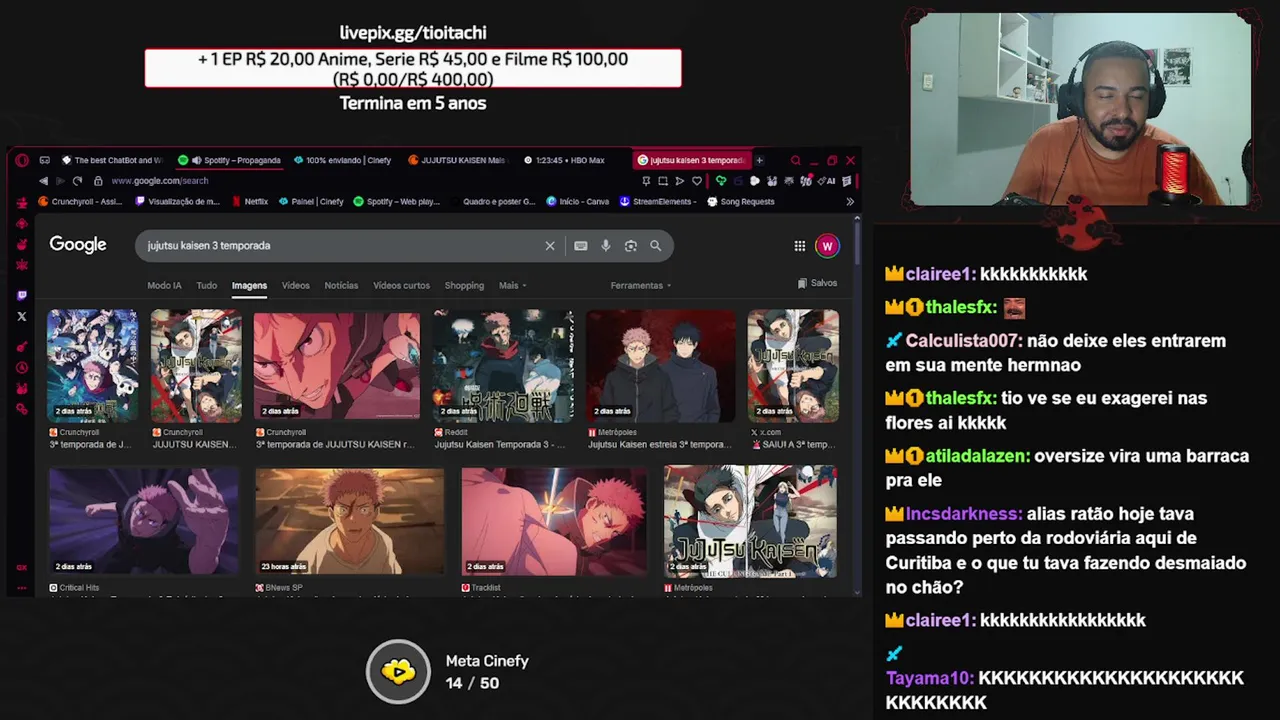Open the Google account avatar W
This screenshot has height=720, width=1280.
tap(827, 246)
